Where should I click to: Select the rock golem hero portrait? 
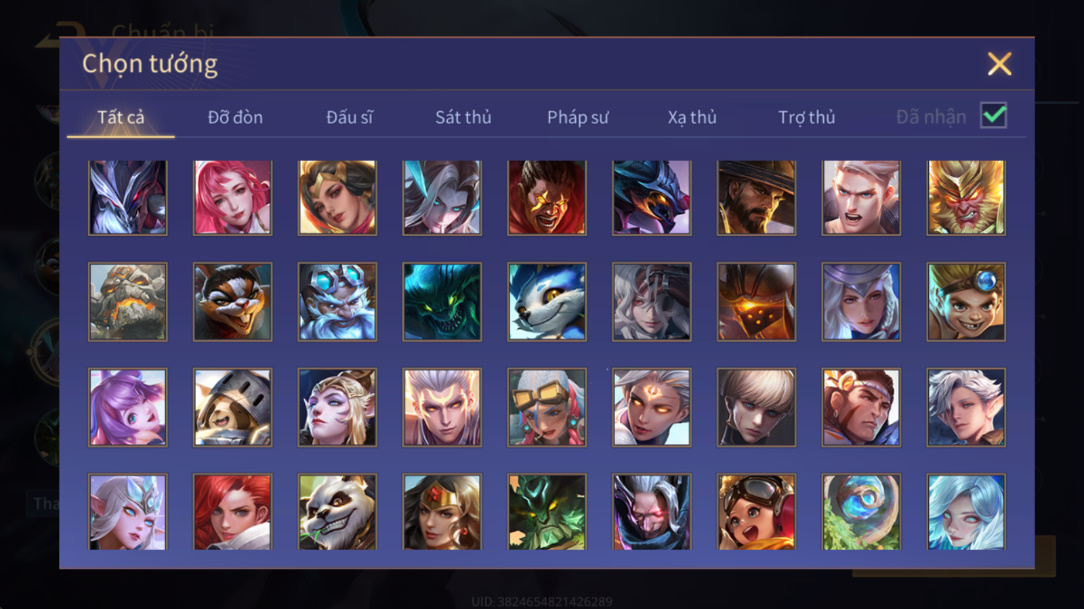click(128, 301)
